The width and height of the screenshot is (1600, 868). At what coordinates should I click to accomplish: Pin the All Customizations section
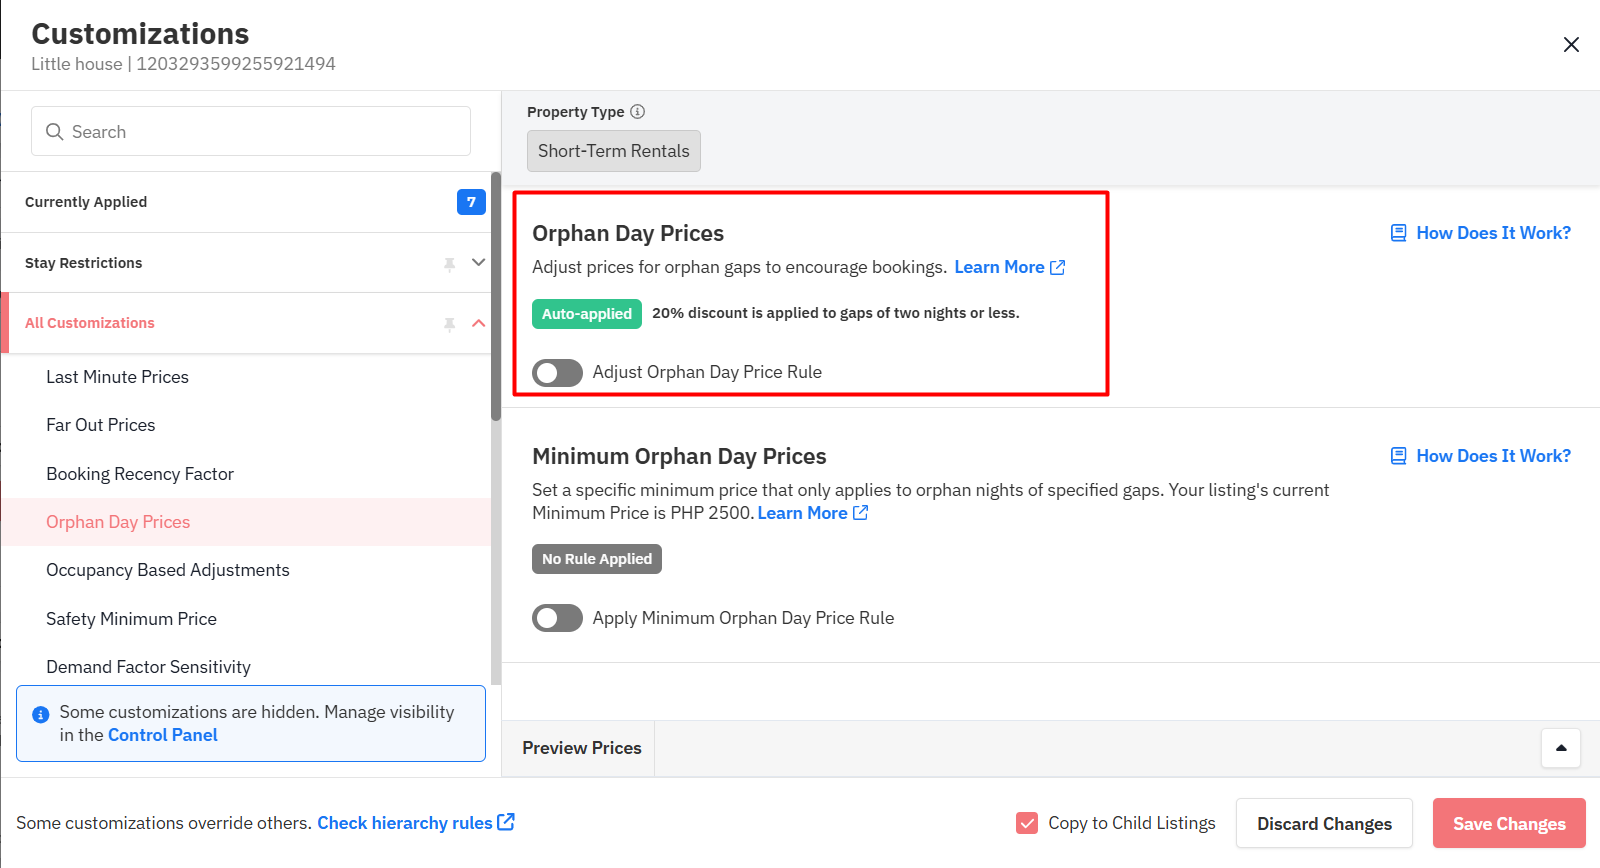point(450,323)
